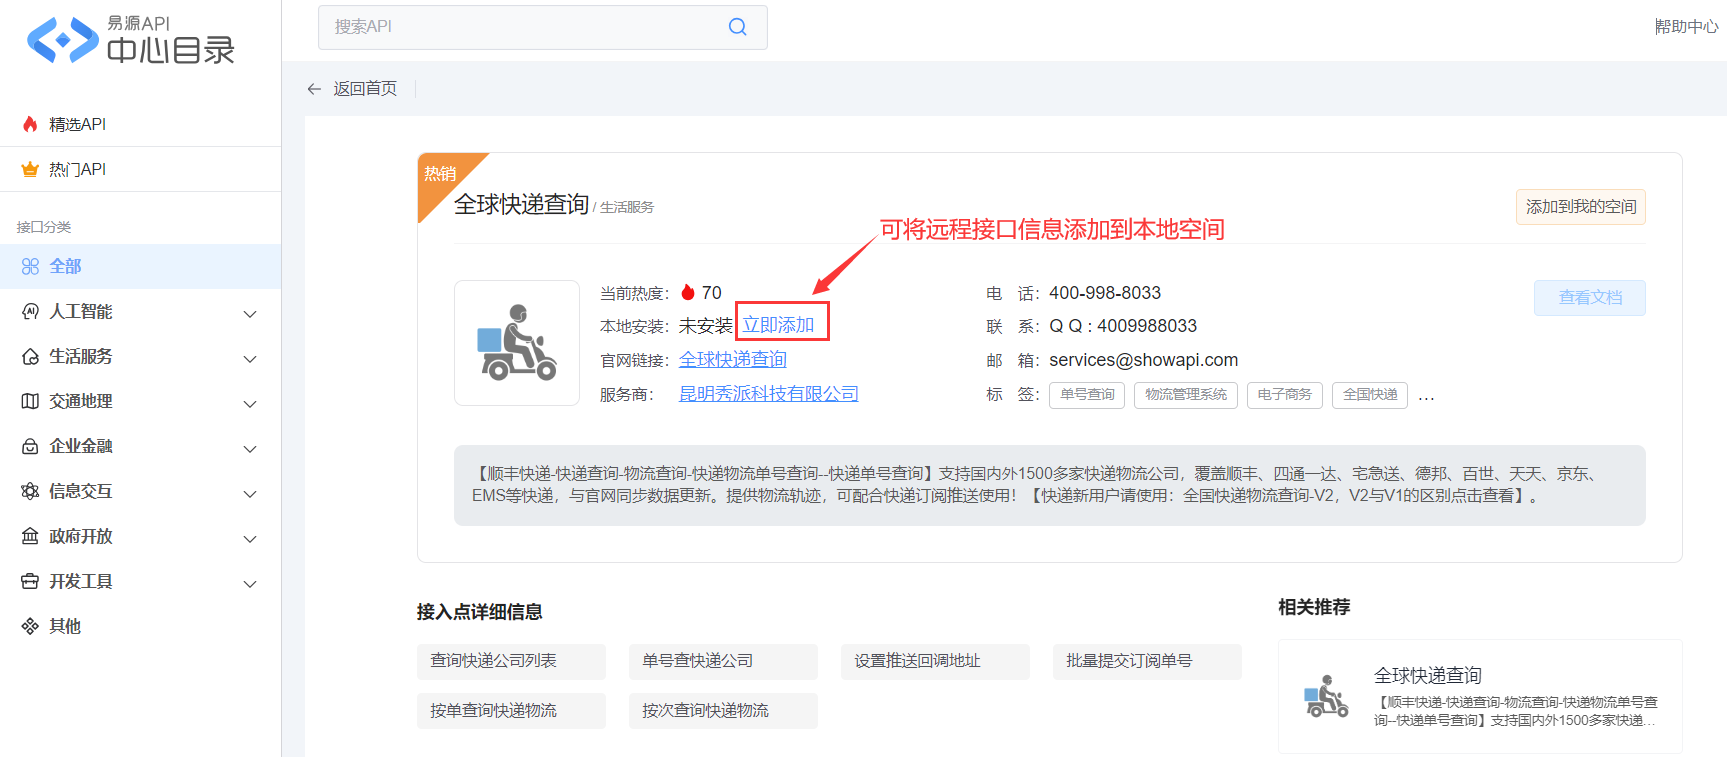Screen dimensions: 1727x757
Task: Select the 生活服务 category label
Action: click(81, 356)
